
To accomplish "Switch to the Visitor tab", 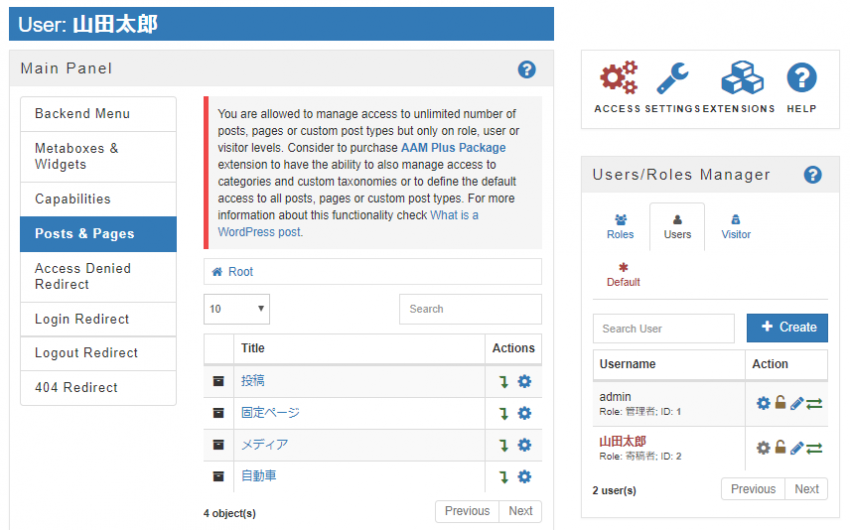I will coord(736,227).
